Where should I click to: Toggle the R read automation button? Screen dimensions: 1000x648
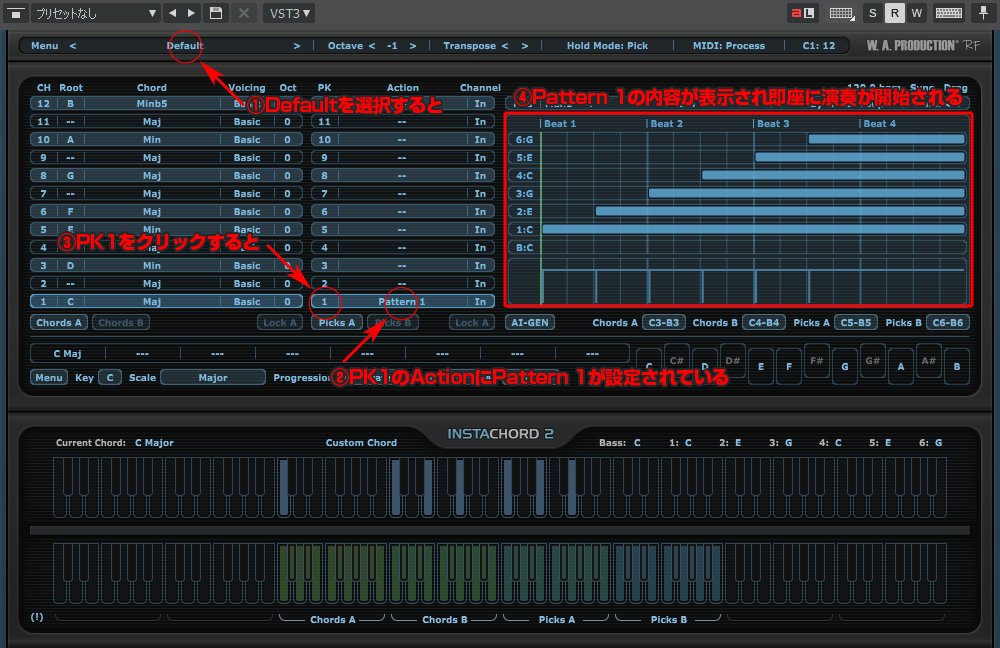pyautogui.click(x=895, y=13)
